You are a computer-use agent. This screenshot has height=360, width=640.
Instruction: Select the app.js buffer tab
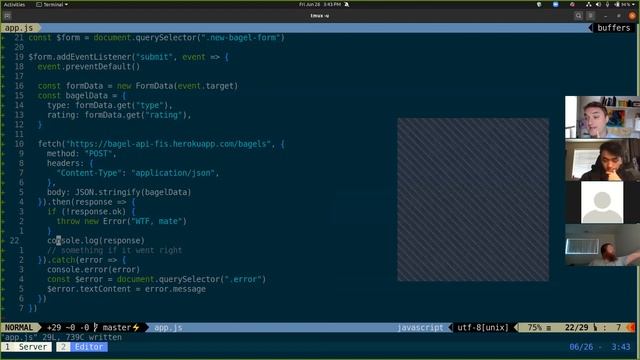[19, 28]
